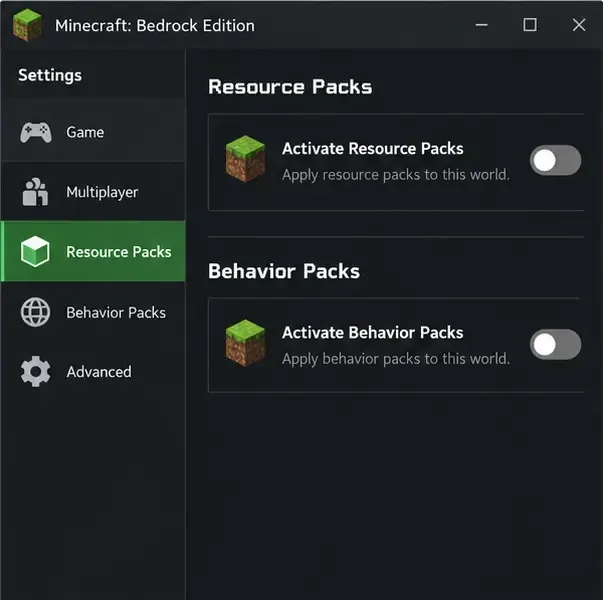
Task: Open the Game settings tab
Action: pyautogui.click(x=93, y=132)
